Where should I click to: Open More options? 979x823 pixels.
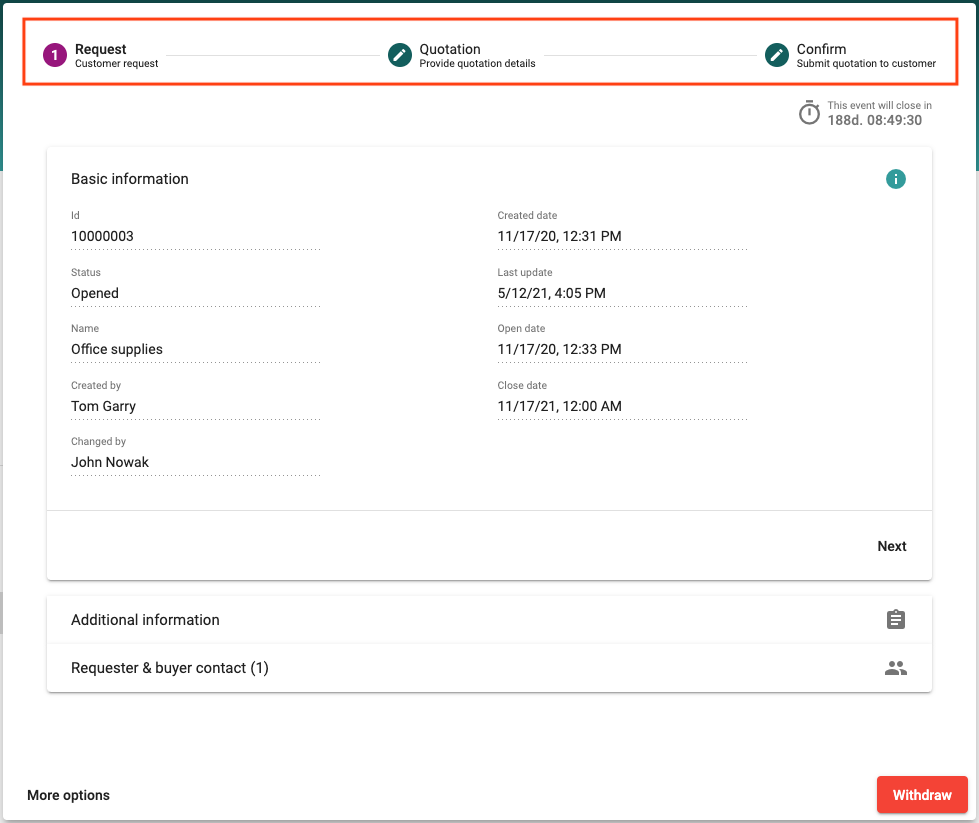point(68,795)
